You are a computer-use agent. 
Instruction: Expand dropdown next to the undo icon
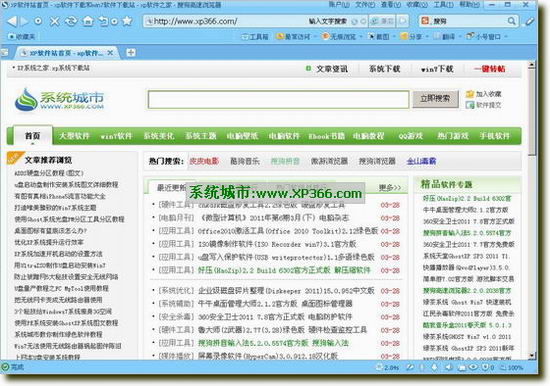tap(114, 21)
